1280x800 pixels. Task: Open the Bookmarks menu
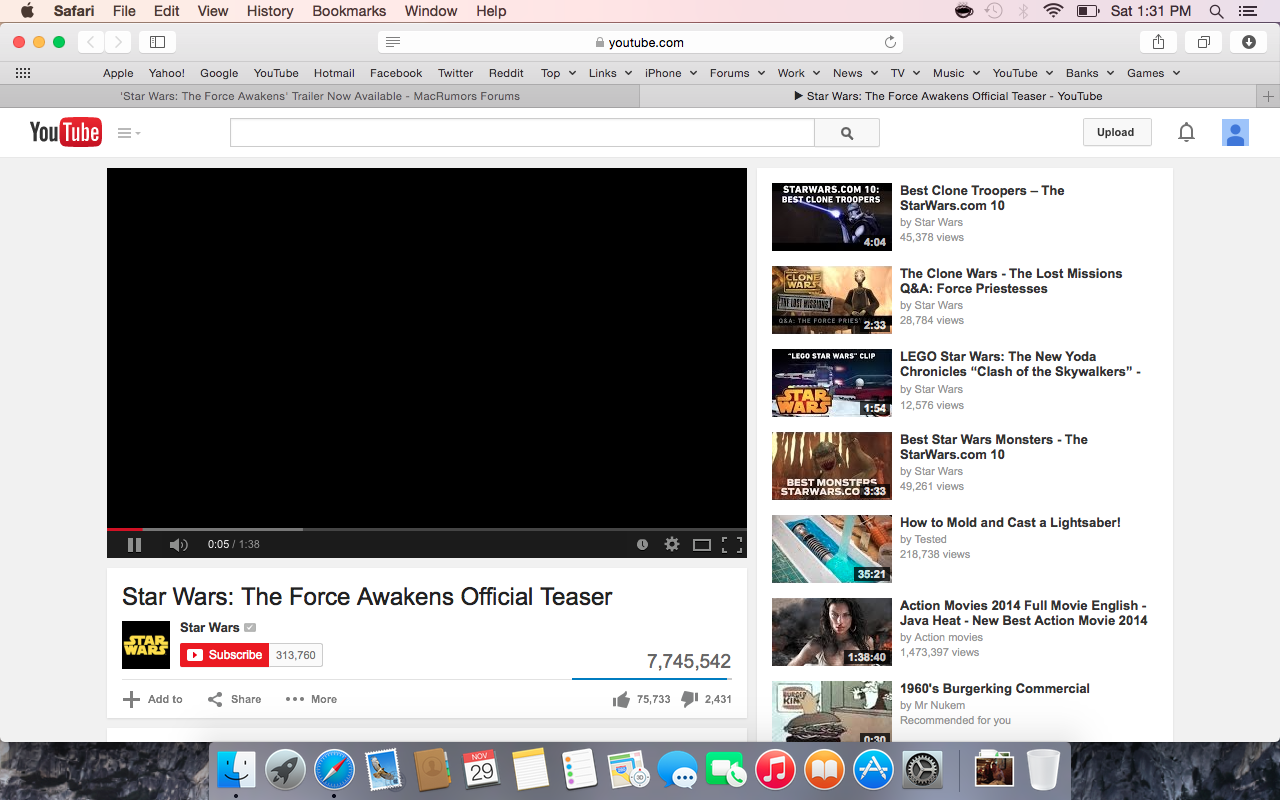[x=349, y=11]
